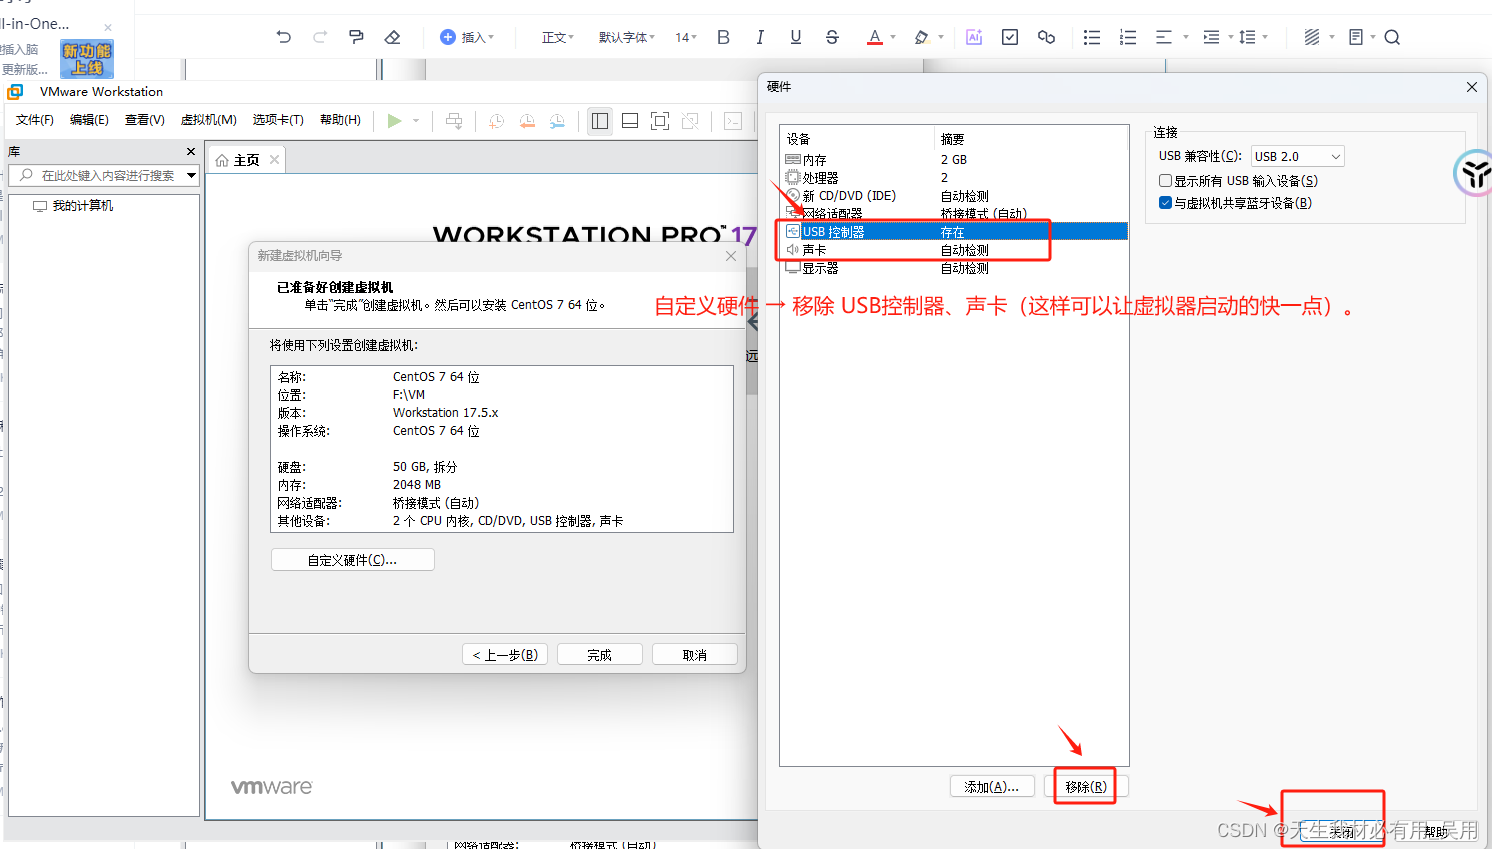Viewport: 1492px width, 849px height.
Task: Expand the power button dropdown arrow
Action: (x=416, y=121)
